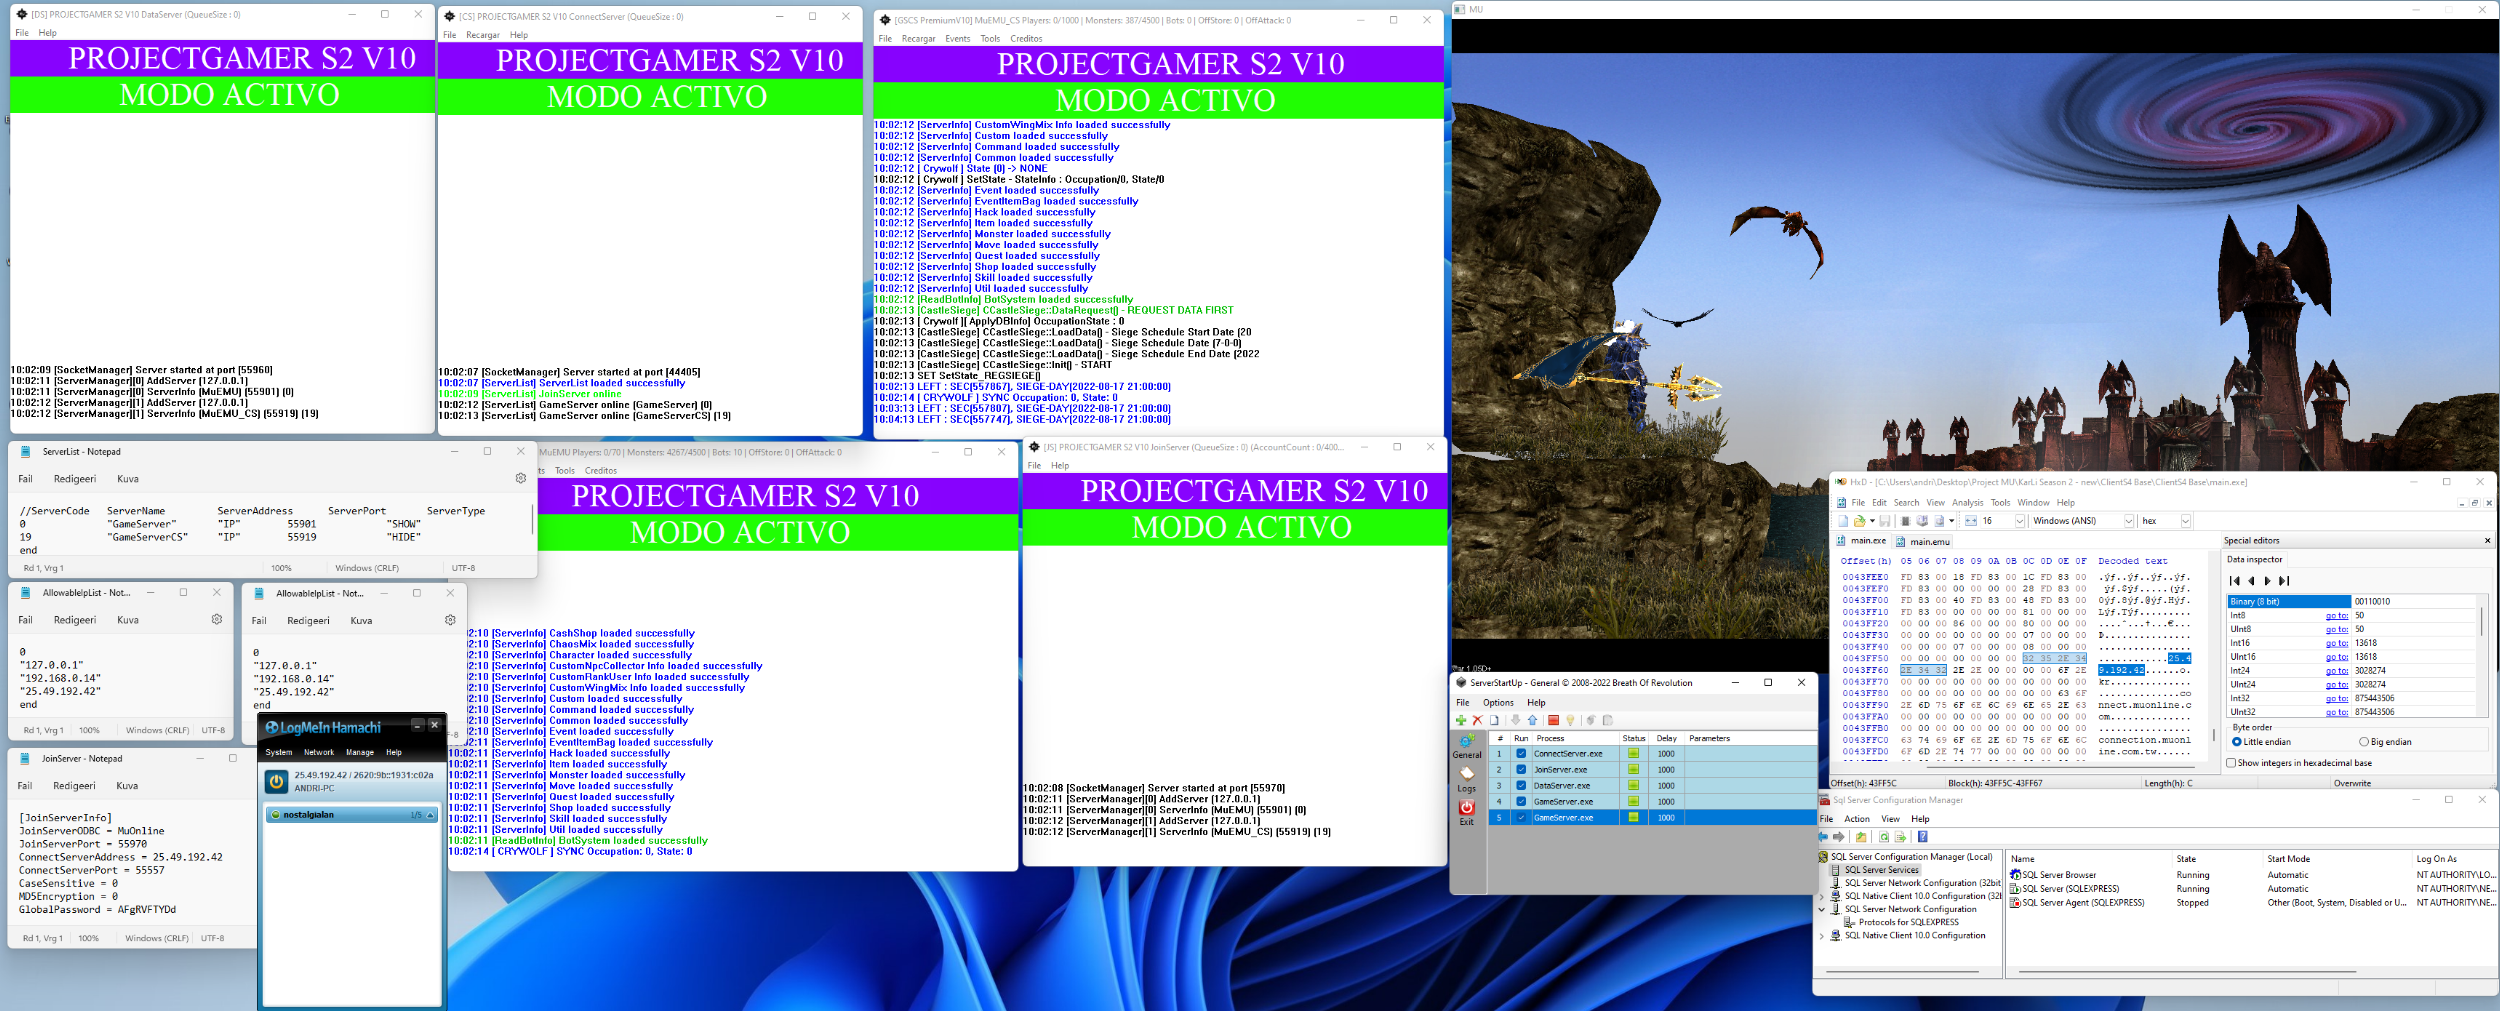Image resolution: width=2500 pixels, height=1011 pixels.
Task: Click the Process column header in ServerStartUp
Action: click(x=1575, y=738)
